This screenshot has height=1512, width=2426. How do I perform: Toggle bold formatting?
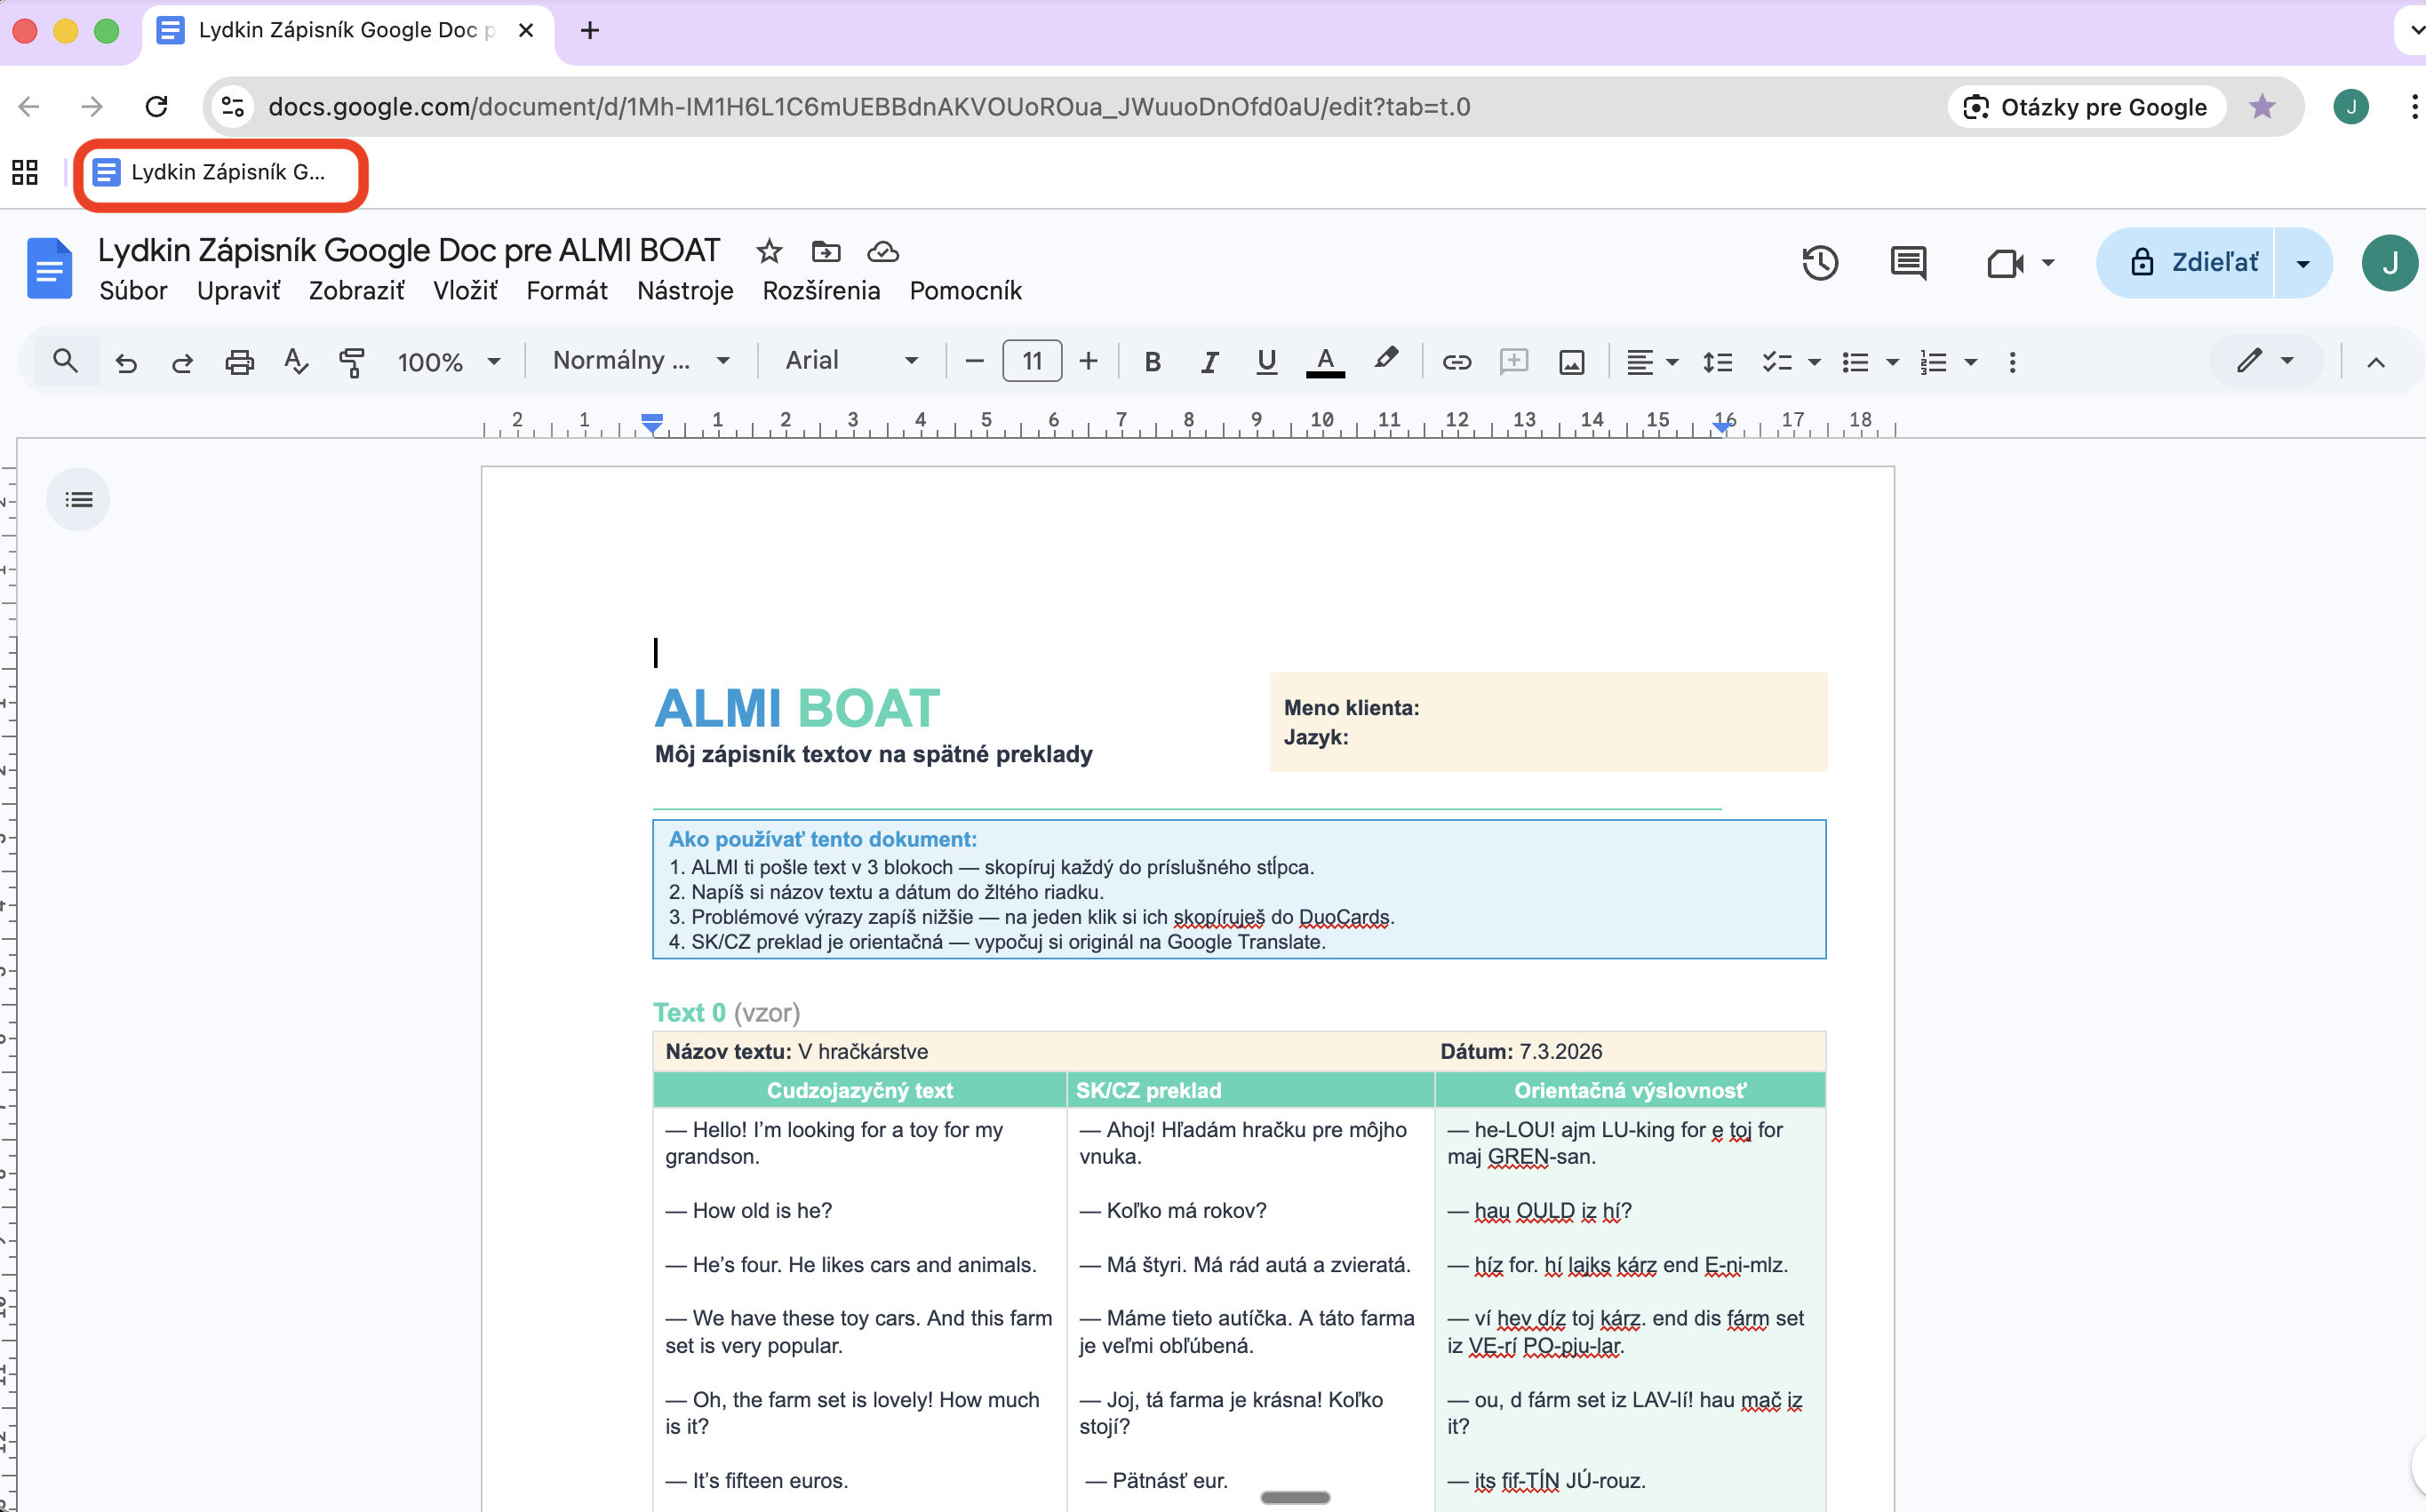click(x=1152, y=361)
